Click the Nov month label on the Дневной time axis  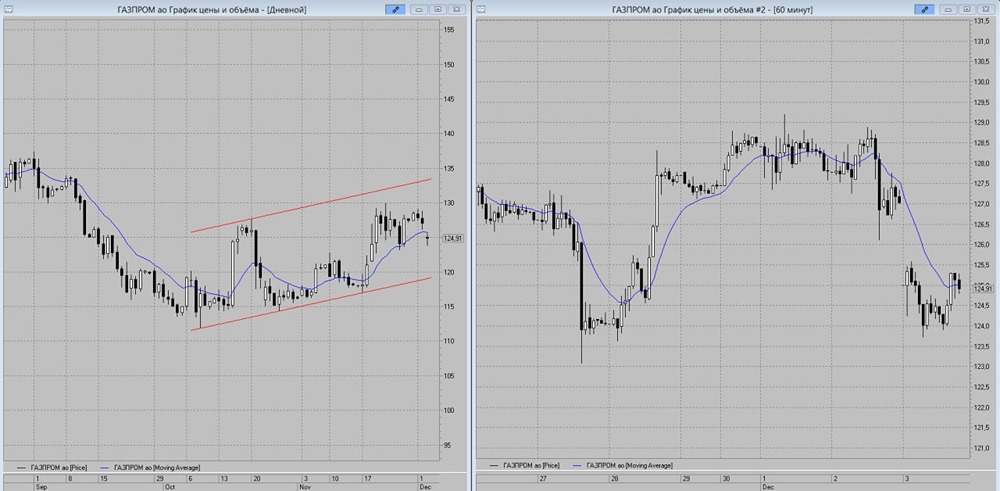305,487
